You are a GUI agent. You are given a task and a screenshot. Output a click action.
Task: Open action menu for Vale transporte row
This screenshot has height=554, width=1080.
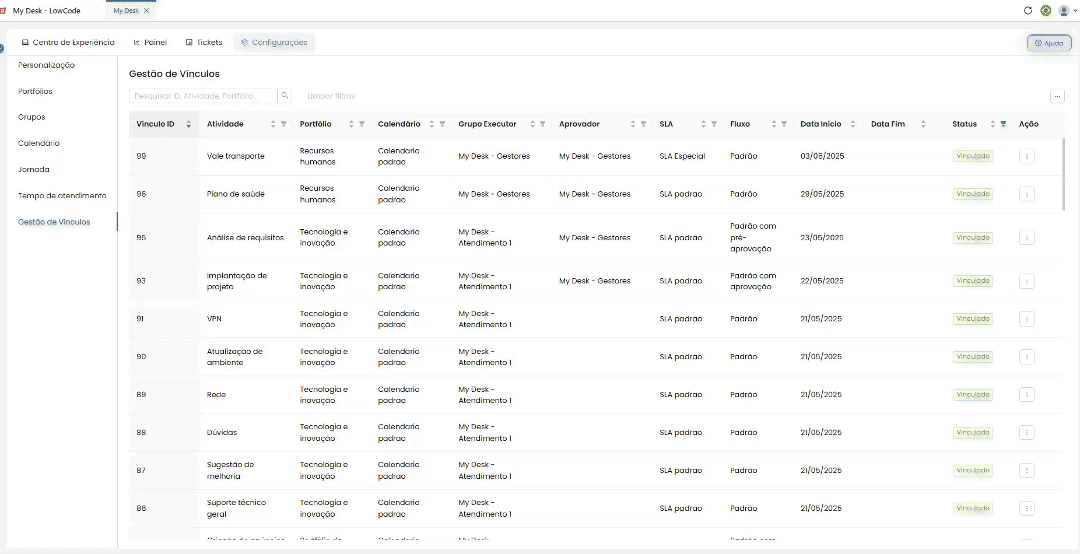pos(1026,156)
